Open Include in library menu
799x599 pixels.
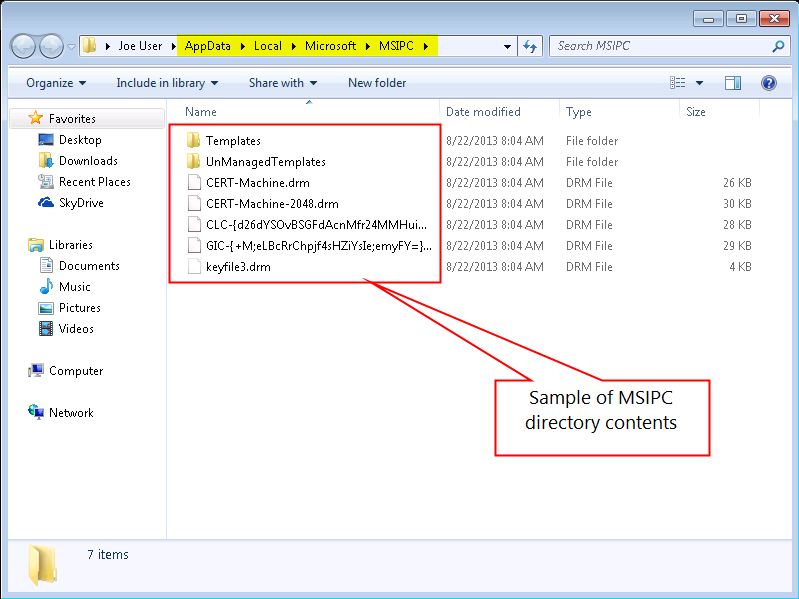[167, 83]
